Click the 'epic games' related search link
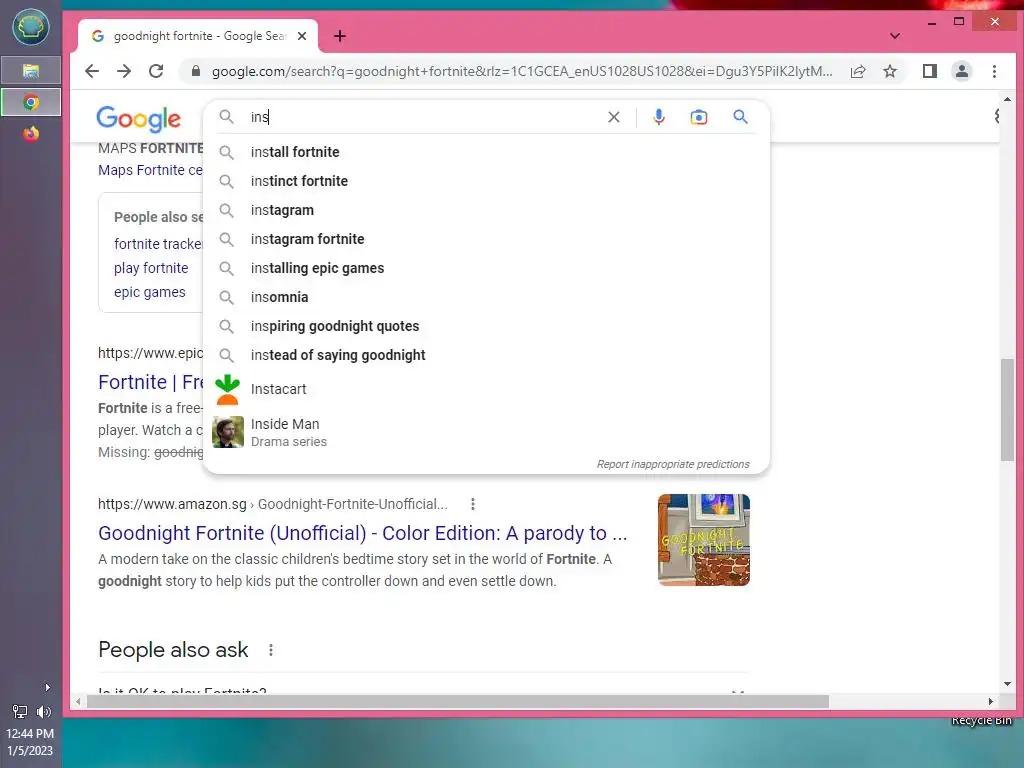The image size is (1024, 768). point(150,292)
